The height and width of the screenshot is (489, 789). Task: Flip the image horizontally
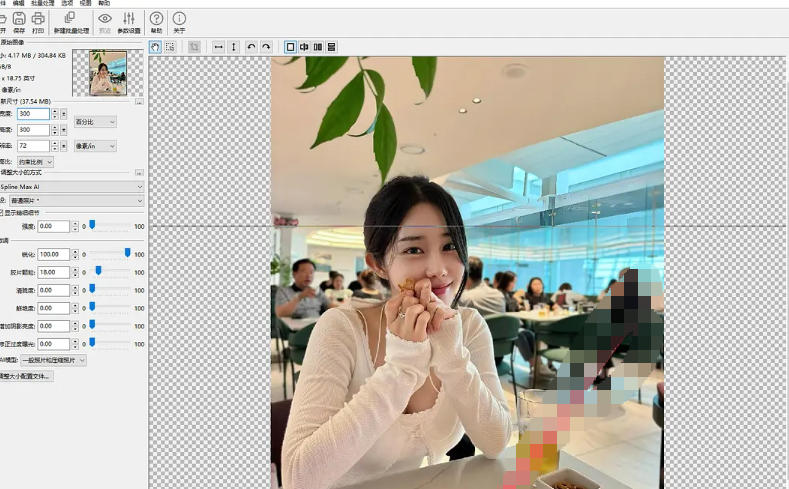[218, 47]
